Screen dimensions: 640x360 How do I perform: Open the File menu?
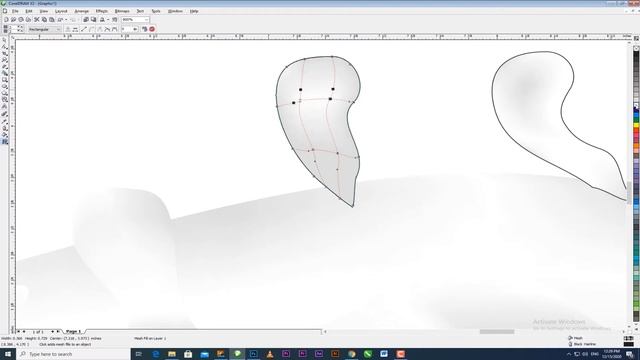(15, 11)
